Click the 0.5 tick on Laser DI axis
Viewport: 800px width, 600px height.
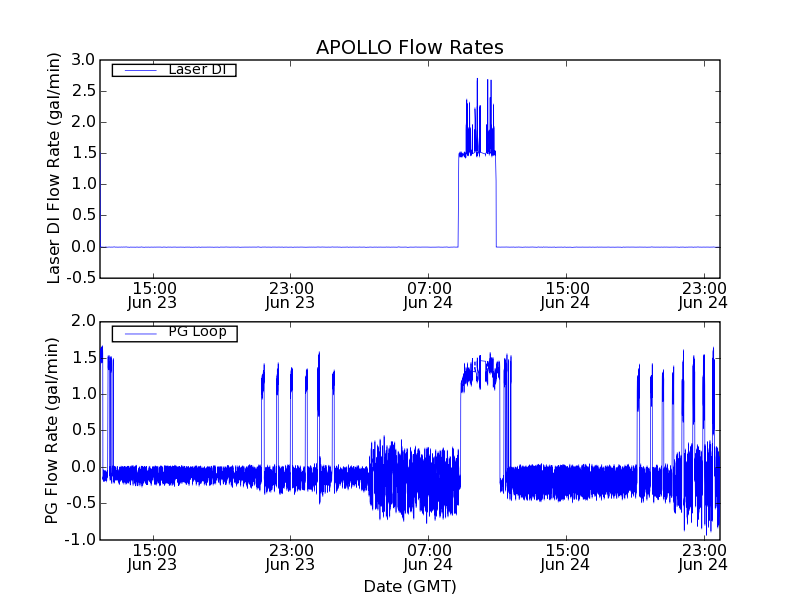83,215
